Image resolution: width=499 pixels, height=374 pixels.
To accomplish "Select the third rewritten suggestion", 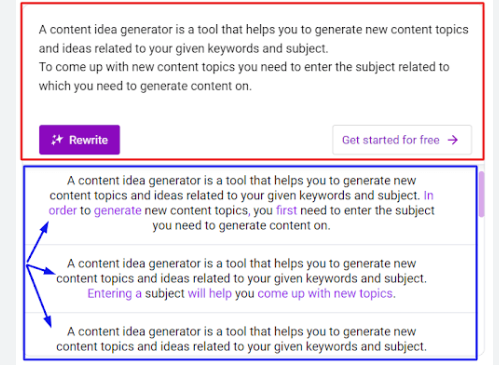I will click(242, 339).
